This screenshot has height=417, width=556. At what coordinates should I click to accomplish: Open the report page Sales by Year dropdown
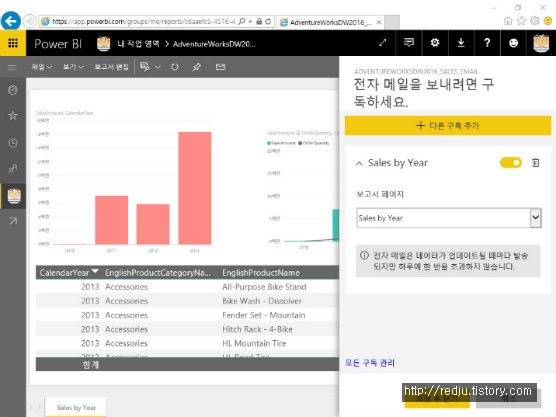click(x=449, y=218)
